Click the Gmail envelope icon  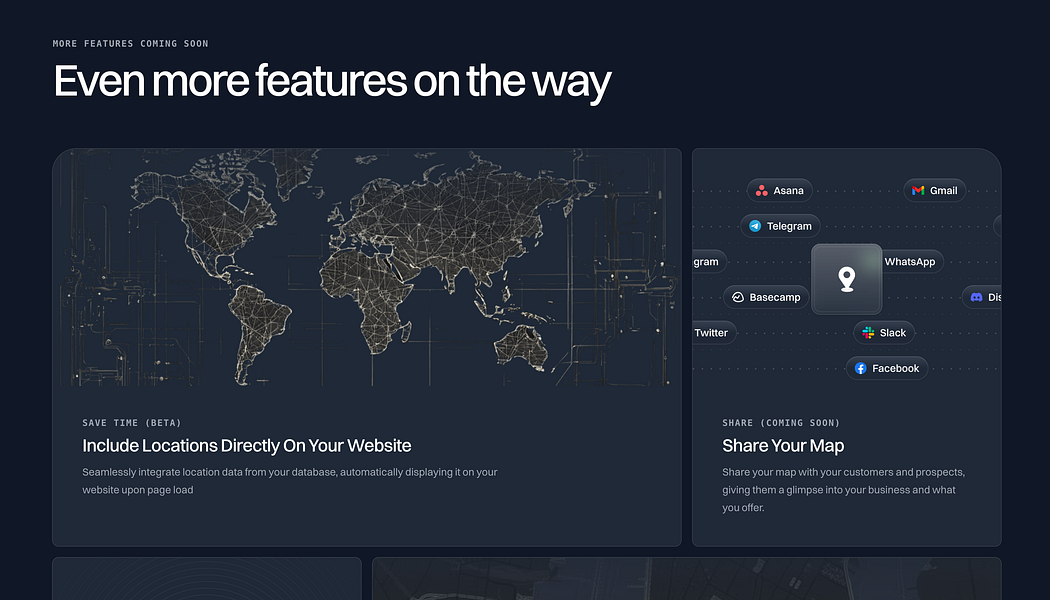pos(918,191)
